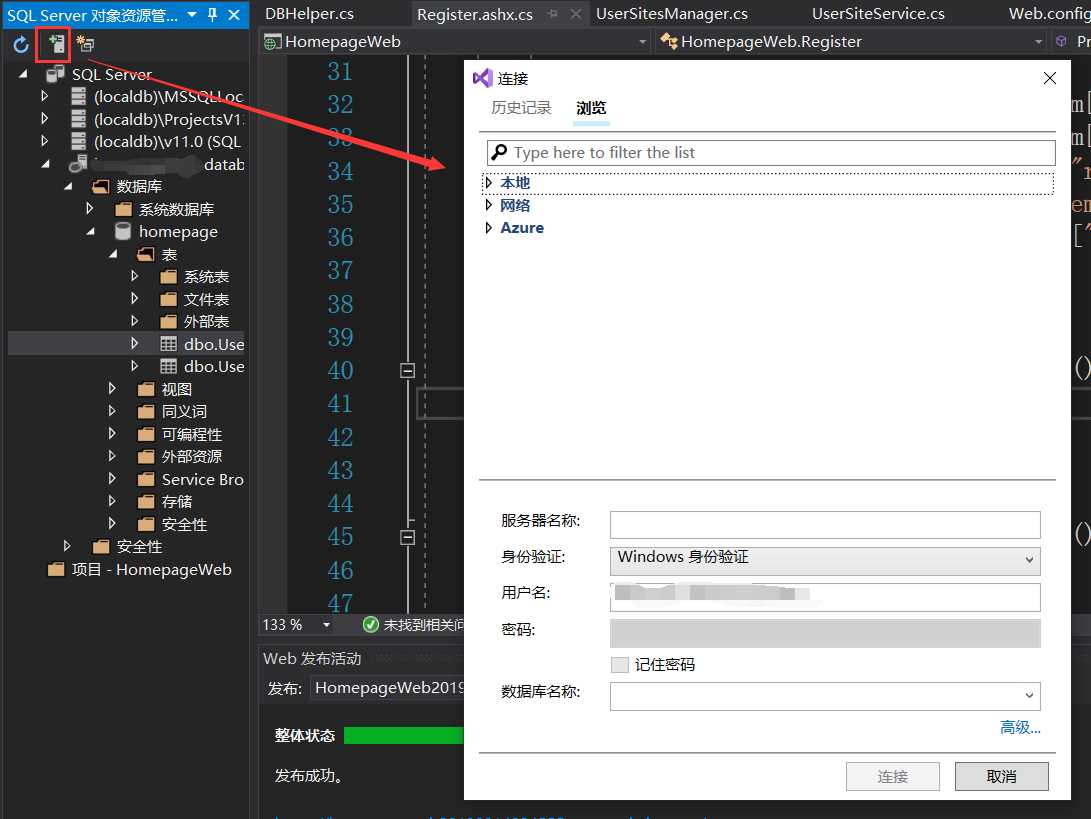Click the cube icon before the Pr dropdown
Viewport: 1091px width, 819px height.
pyautogui.click(x=1061, y=42)
